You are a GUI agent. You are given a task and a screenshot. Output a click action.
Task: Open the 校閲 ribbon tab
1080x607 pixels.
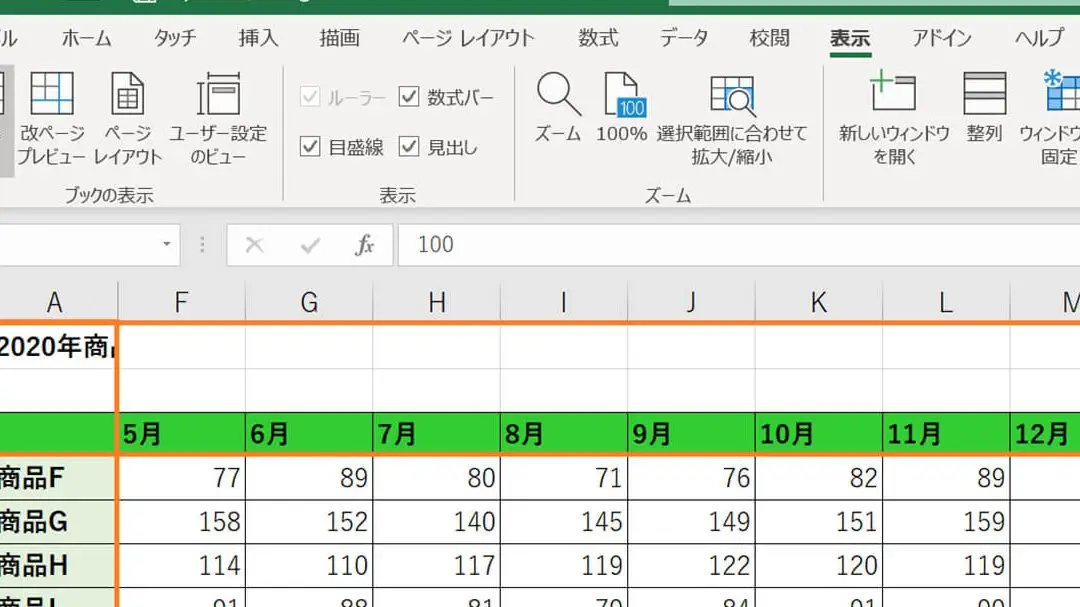point(768,38)
